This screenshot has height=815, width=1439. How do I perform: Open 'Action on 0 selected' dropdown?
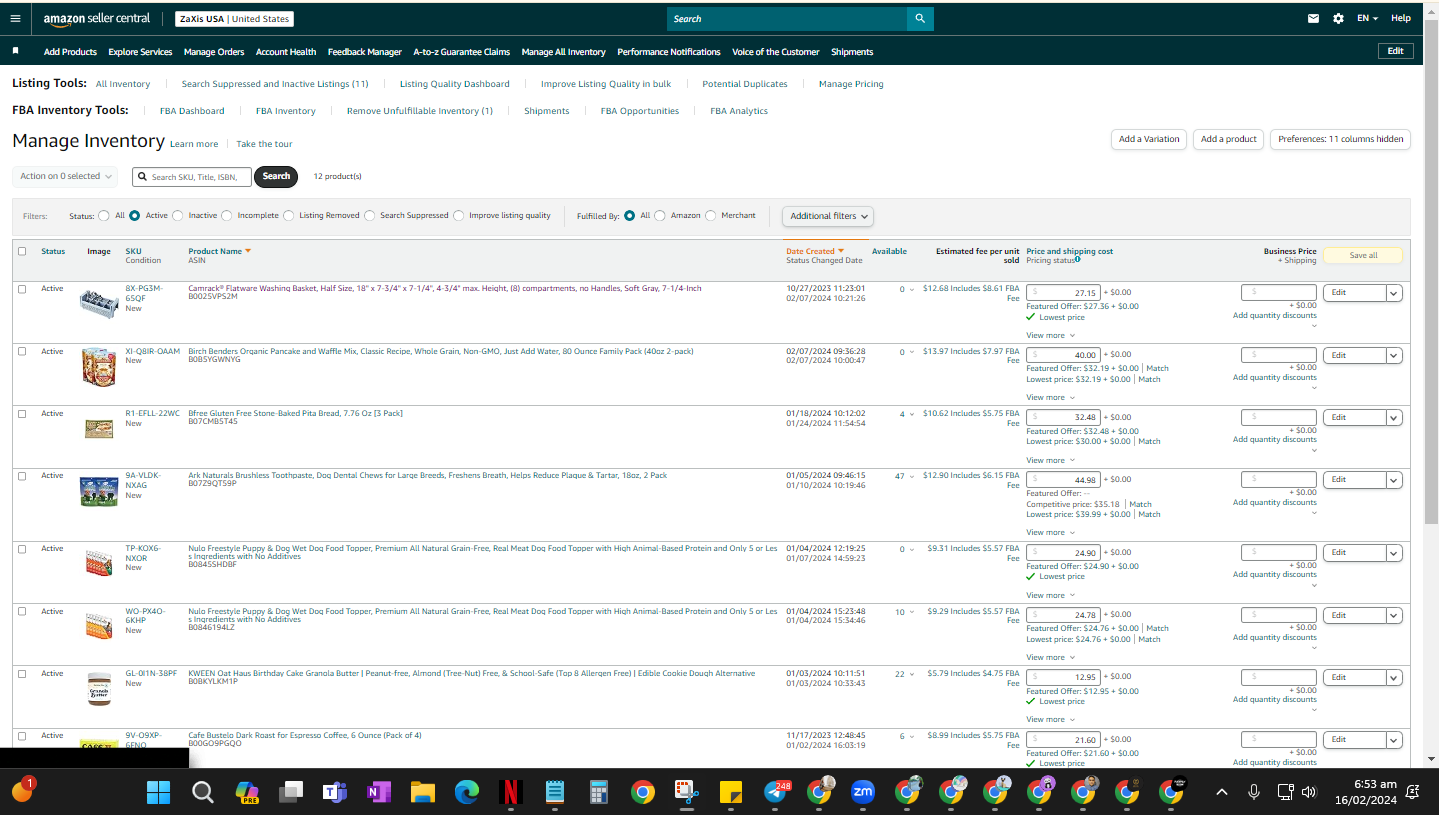[x=66, y=176]
